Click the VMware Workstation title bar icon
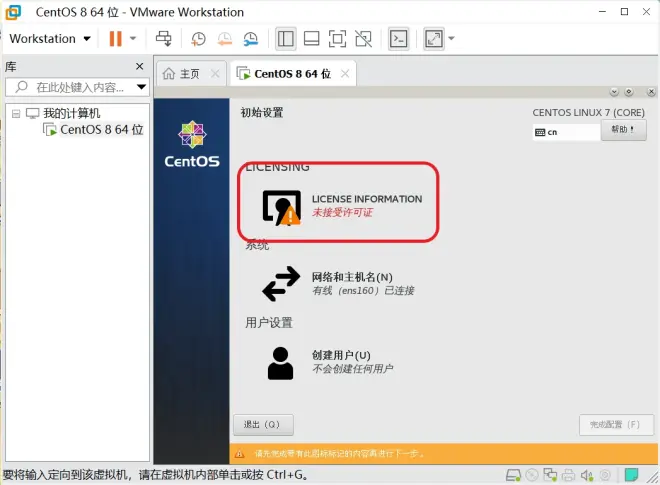Screen dimensions: 660x485 pos(13,12)
